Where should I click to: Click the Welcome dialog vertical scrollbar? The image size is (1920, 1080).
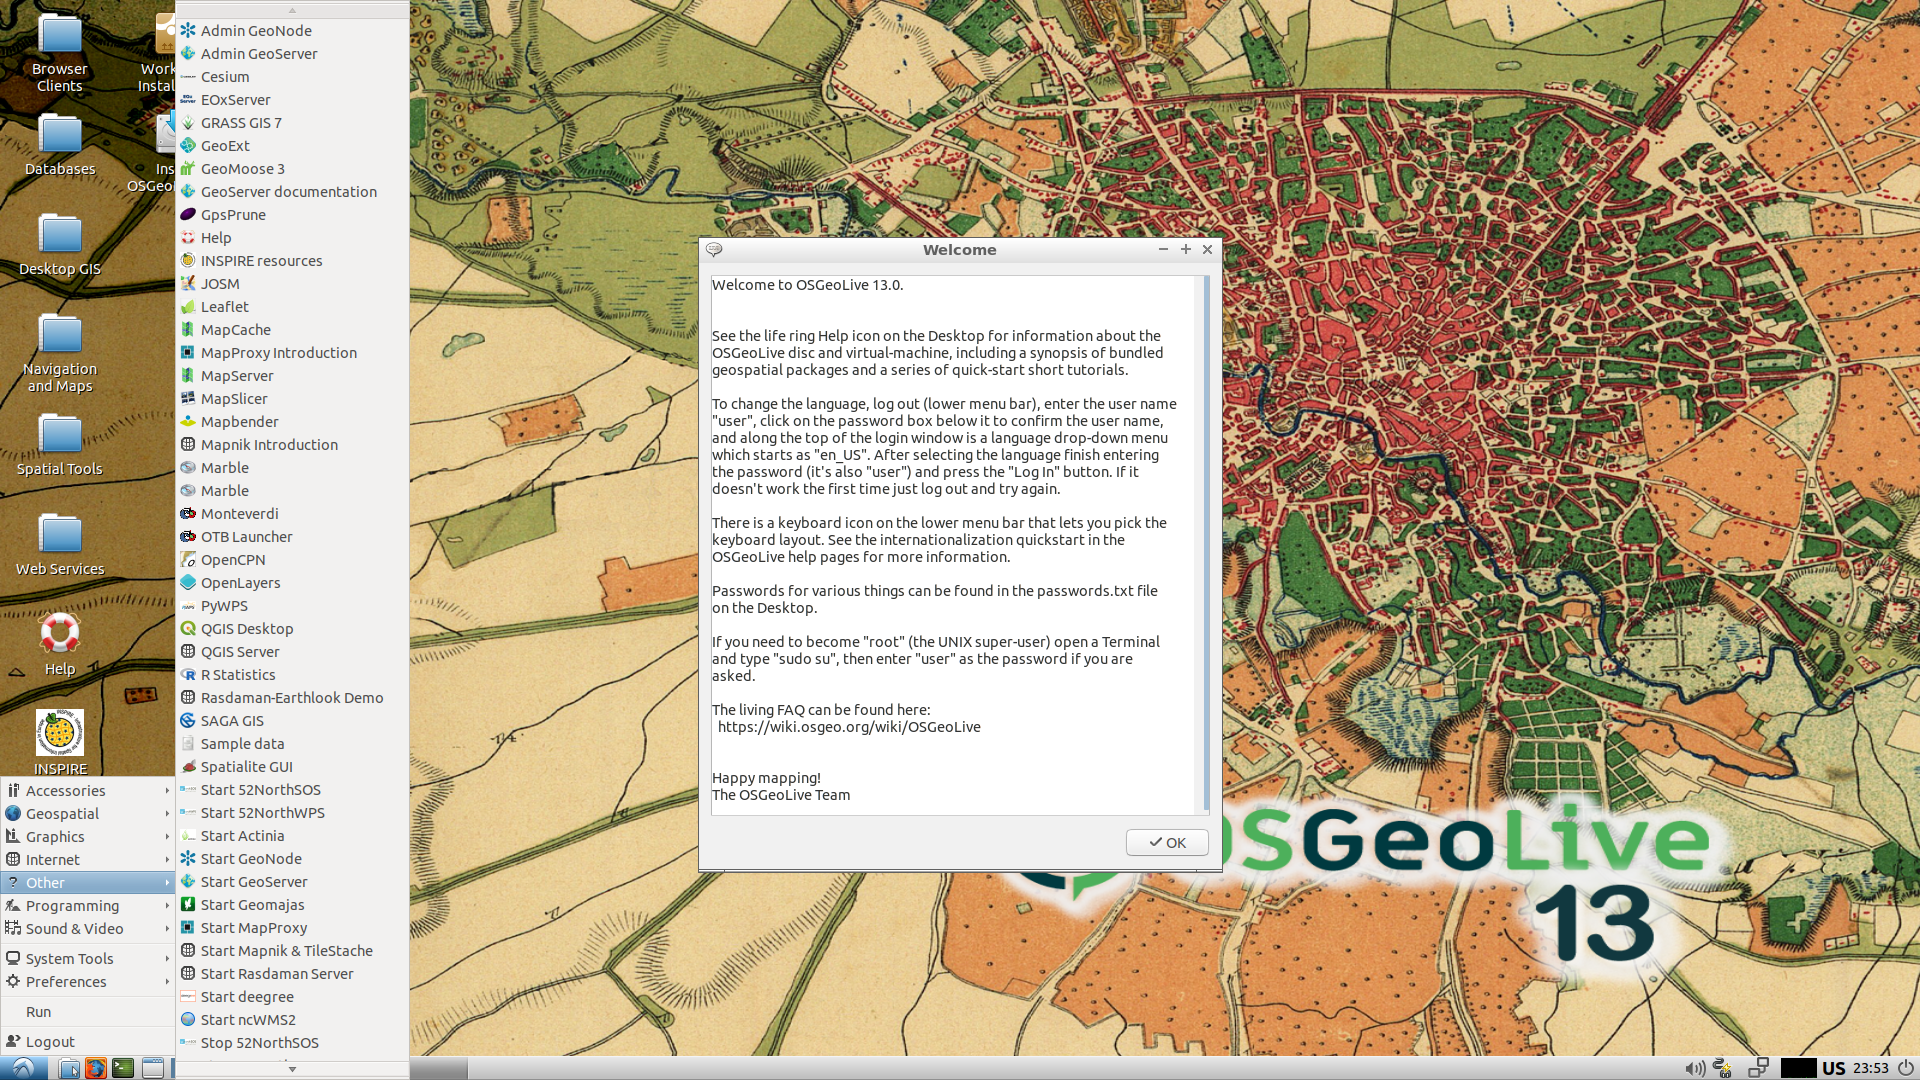tap(1206, 543)
